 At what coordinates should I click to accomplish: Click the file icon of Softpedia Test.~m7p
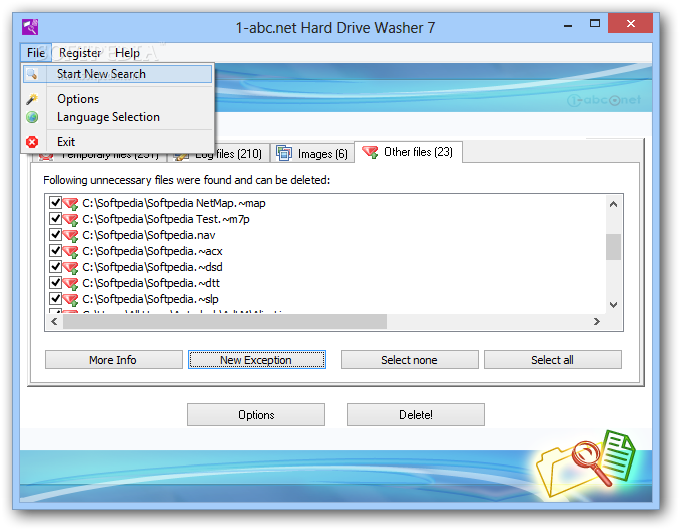pos(70,219)
